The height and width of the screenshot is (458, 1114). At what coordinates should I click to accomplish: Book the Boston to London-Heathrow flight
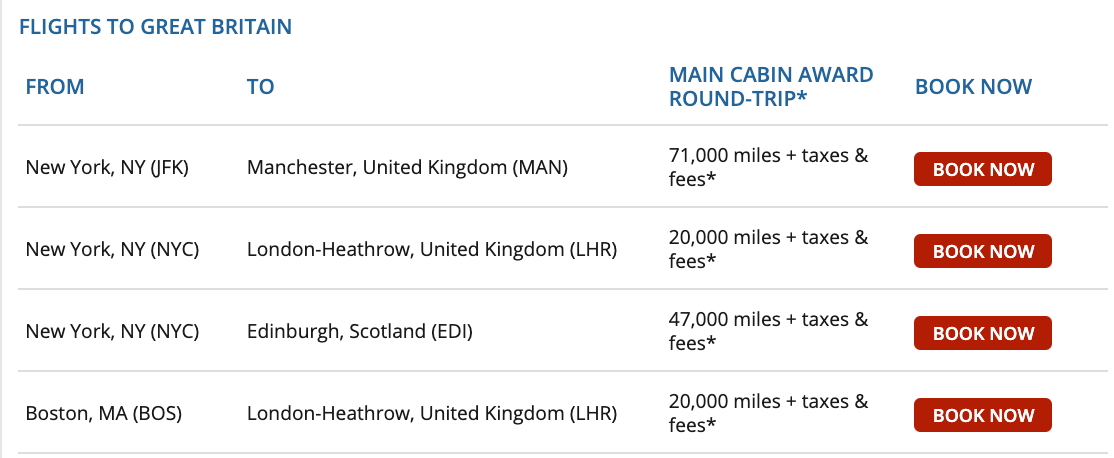tap(983, 415)
